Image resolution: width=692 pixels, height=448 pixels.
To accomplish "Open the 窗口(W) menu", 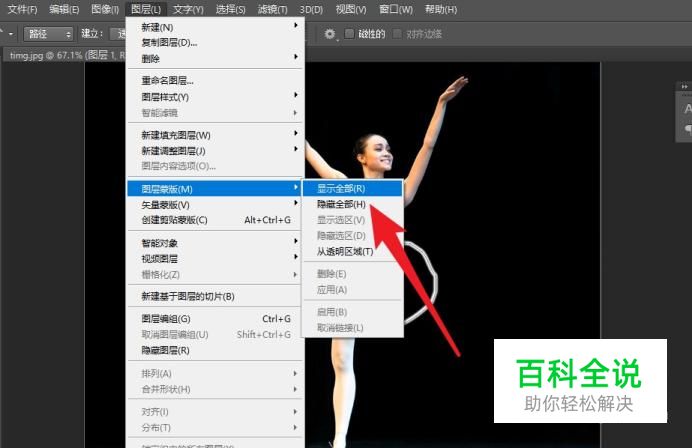I will (396, 9).
